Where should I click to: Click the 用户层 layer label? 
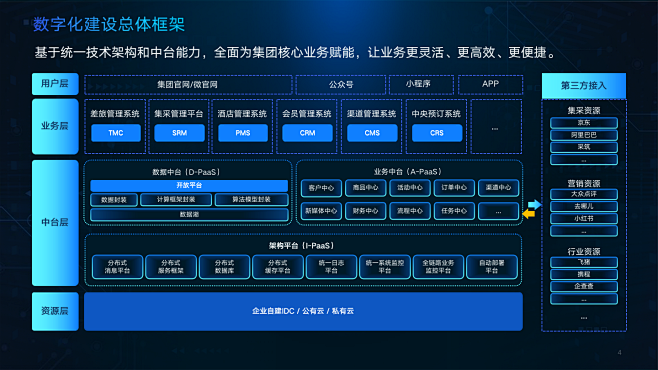[55, 84]
